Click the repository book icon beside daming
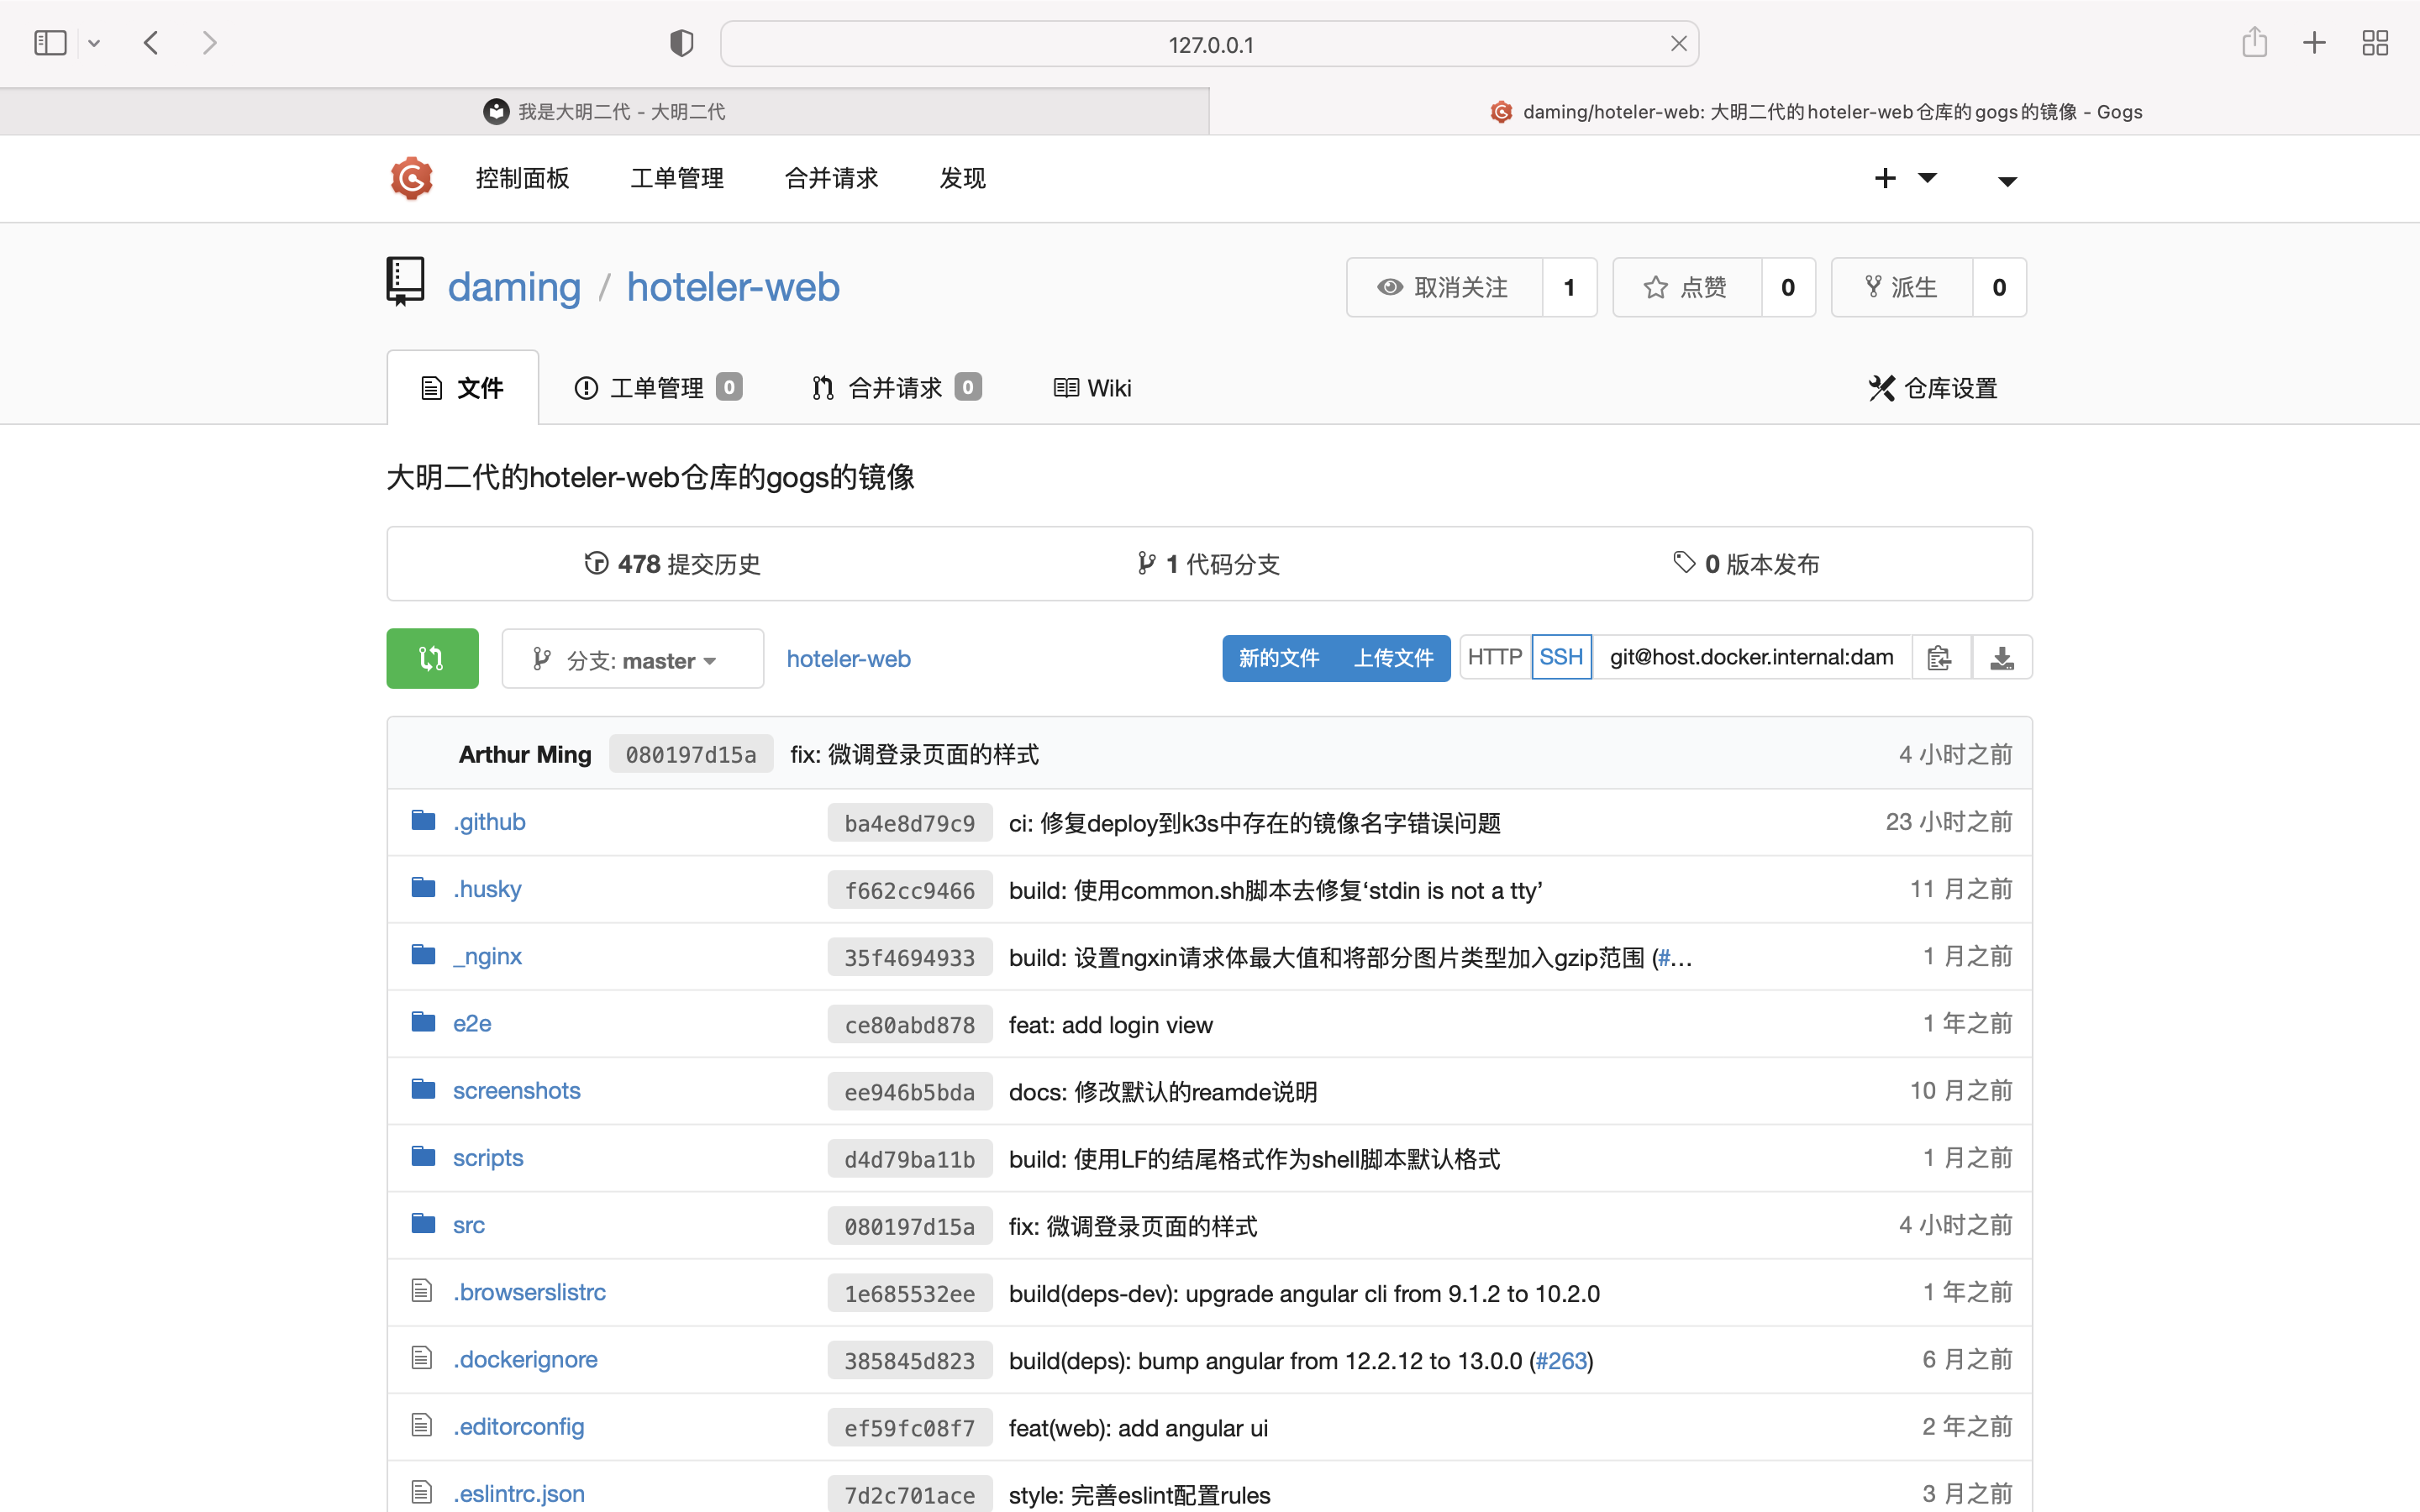Viewport: 2420px width, 1512px height. coord(405,282)
